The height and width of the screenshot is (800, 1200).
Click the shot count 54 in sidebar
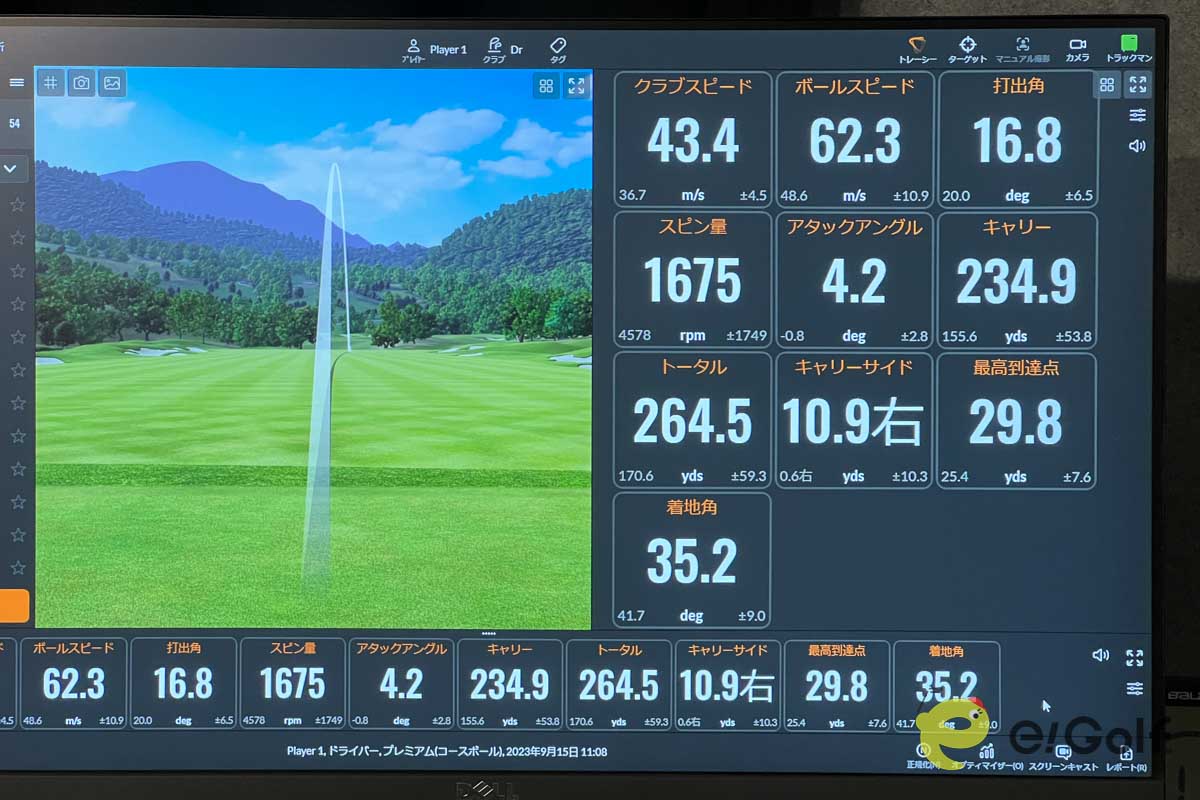click(x=14, y=123)
